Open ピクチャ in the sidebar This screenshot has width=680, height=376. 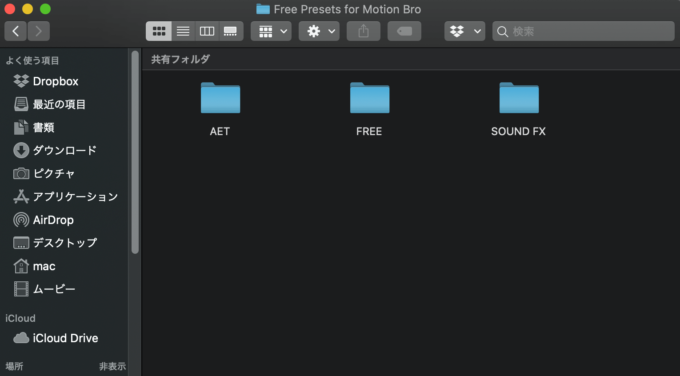(65, 173)
